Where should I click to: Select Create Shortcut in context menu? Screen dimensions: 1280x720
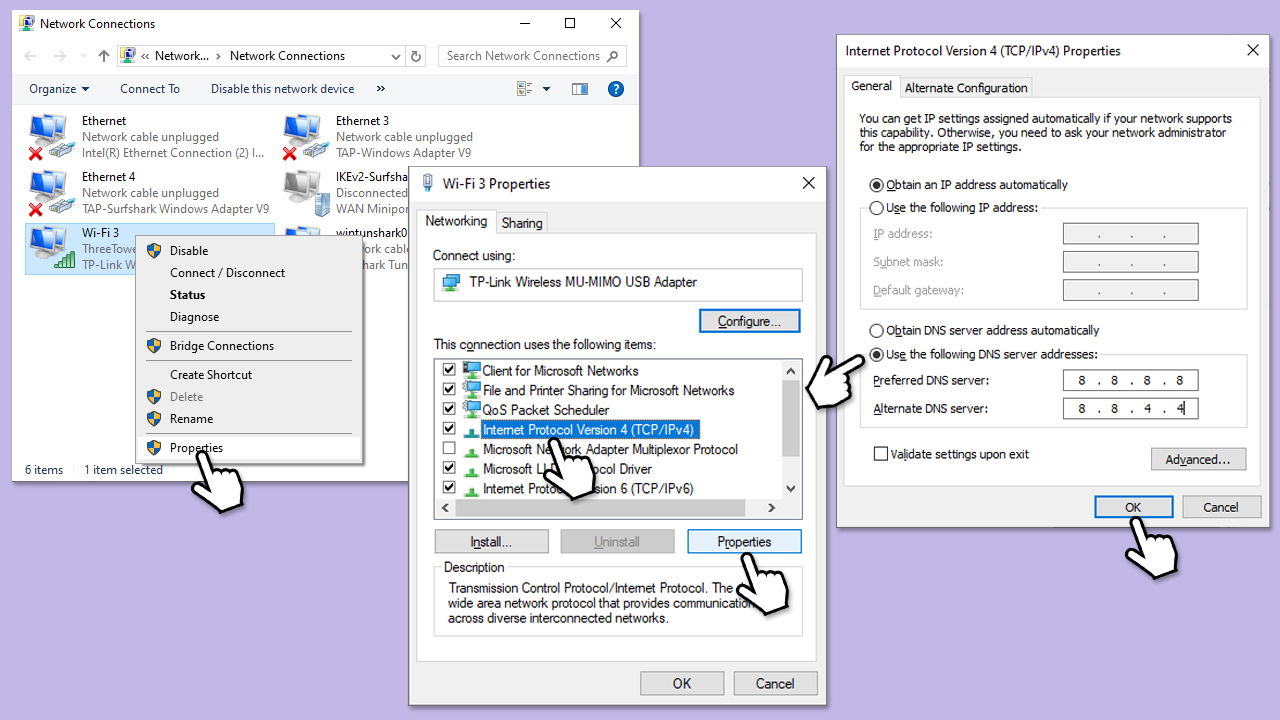[x=211, y=375]
